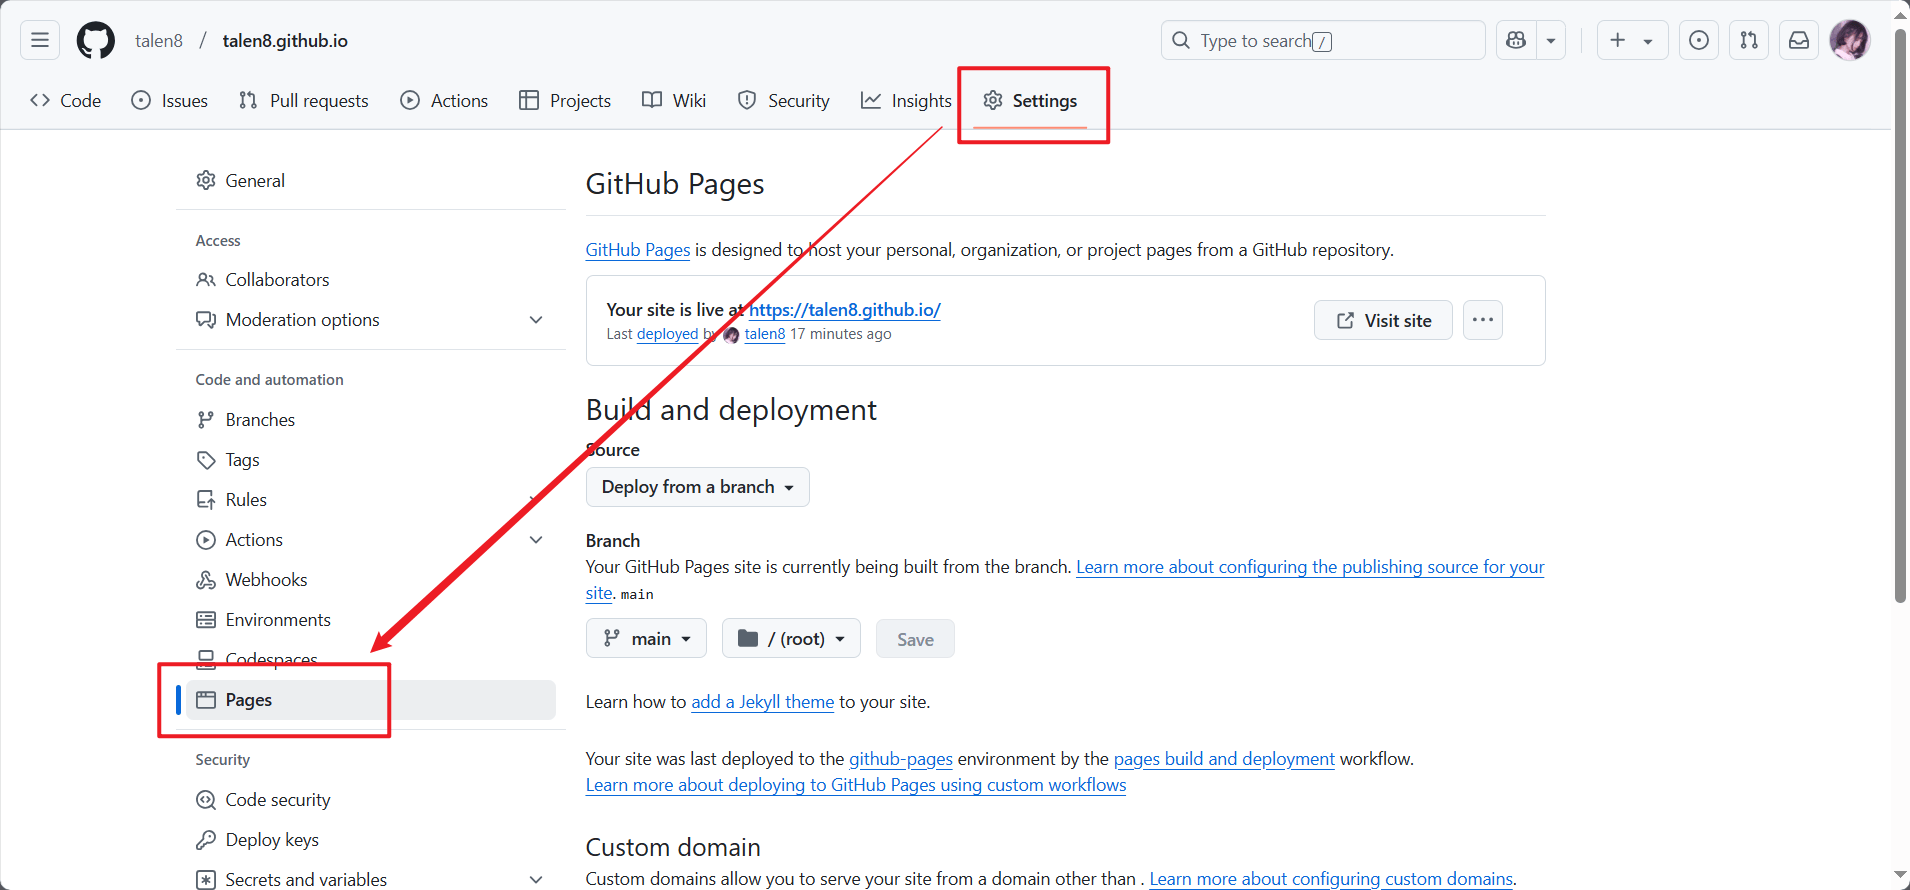
Task: Expand the Moderation options section
Action: point(536,320)
